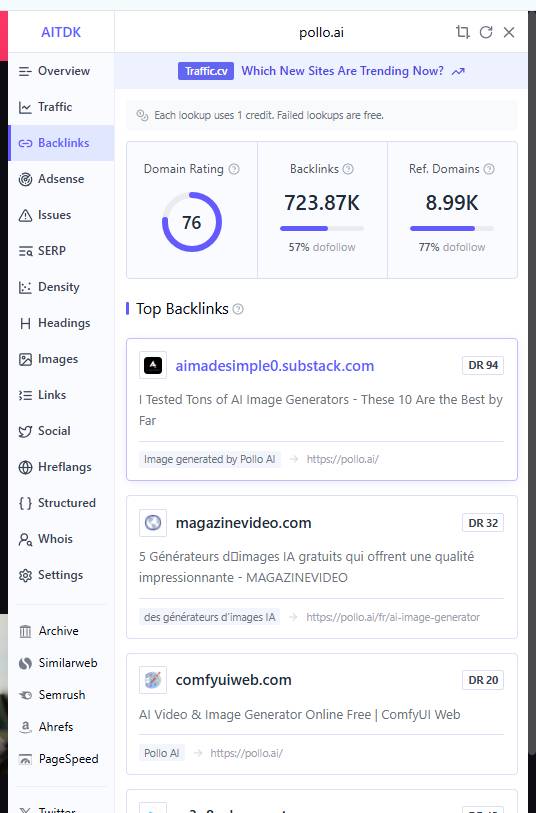536x813 pixels.
Task: Click 'des générateurs d'images IA' anchor tag
Action: [209, 617]
